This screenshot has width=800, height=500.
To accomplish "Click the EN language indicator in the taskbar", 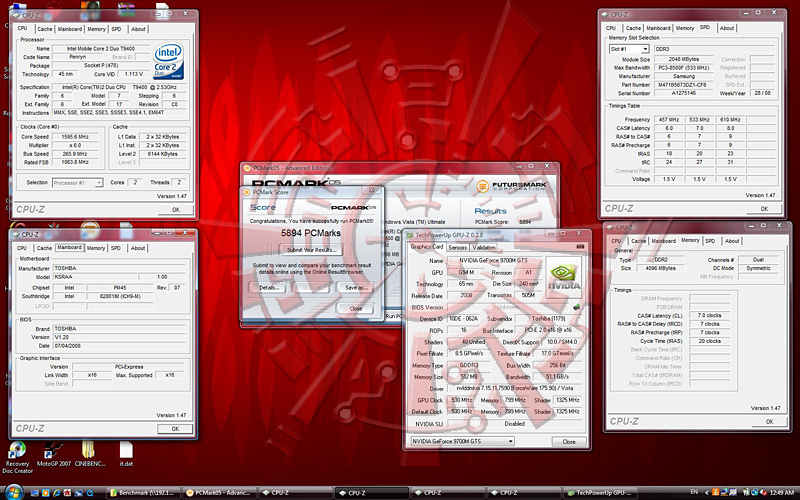I will coord(694,492).
